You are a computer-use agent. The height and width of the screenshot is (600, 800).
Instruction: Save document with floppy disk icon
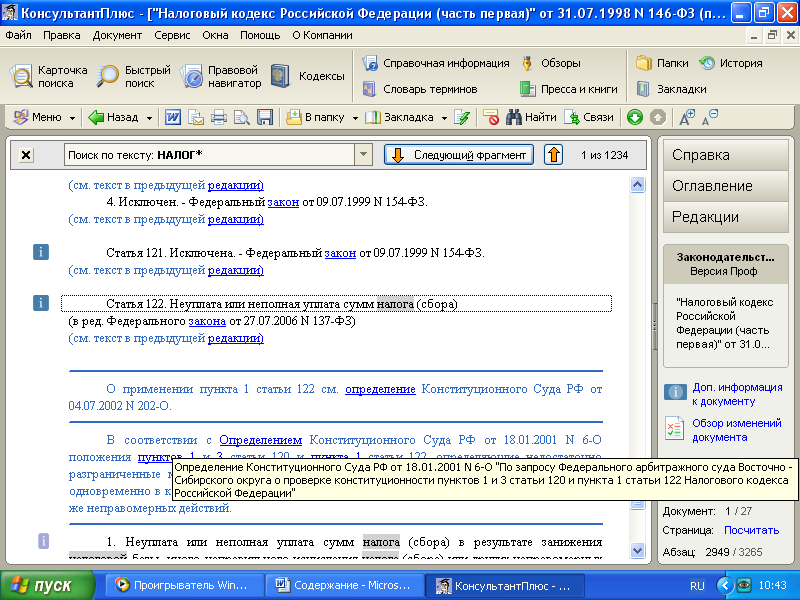click(265, 117)
